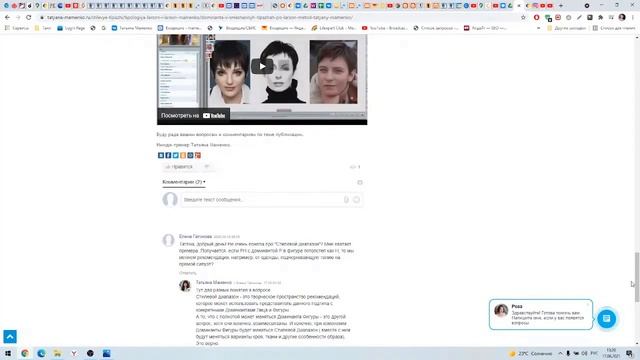The height and width of the screenshot is (360, 640).
Task: Open the Apps shortcut in bookmarks bar
Action: pyautogui.click(x=18, y=28)
